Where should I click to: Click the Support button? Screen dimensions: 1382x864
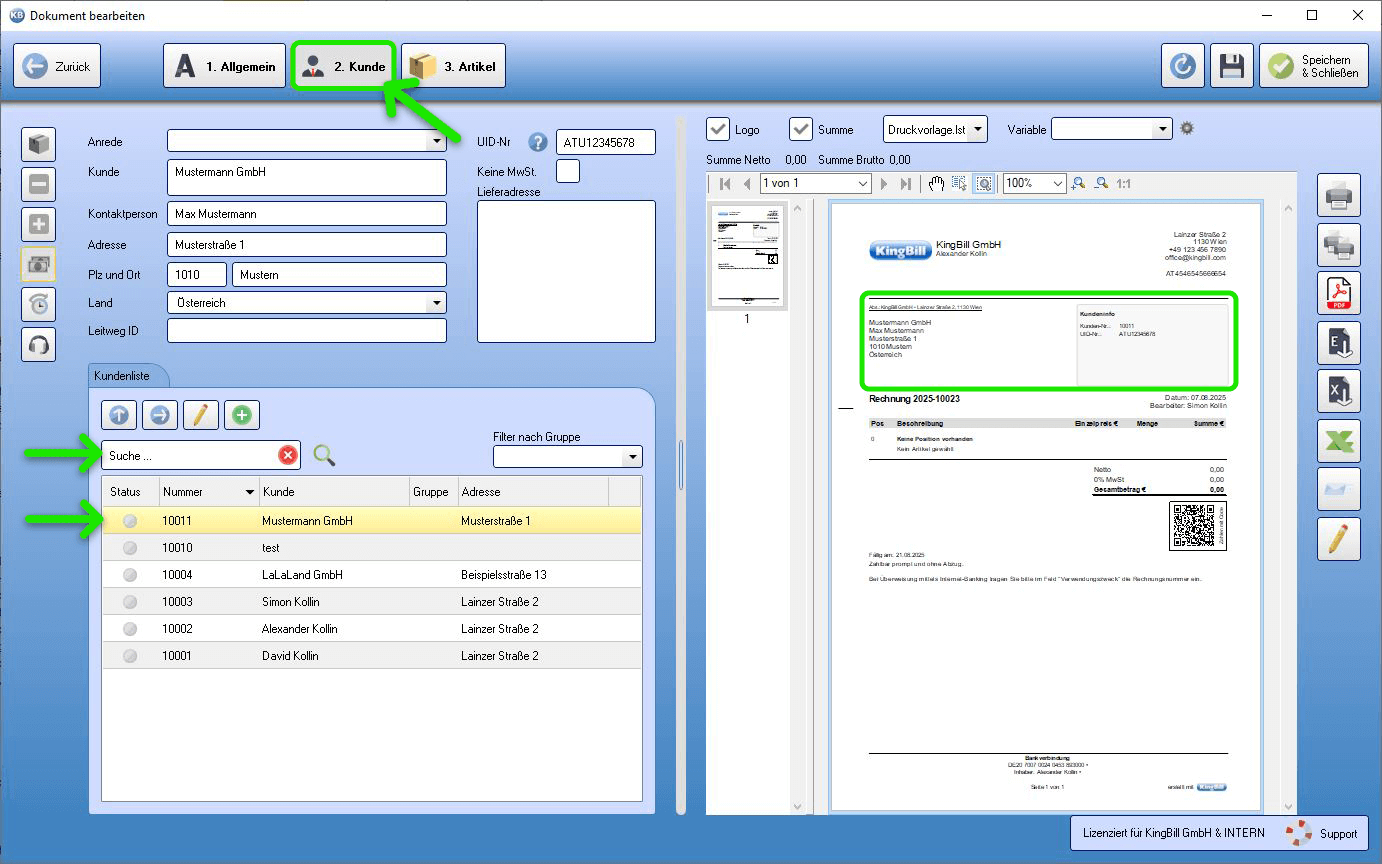pyautogui.click(x=1323, y=833)
